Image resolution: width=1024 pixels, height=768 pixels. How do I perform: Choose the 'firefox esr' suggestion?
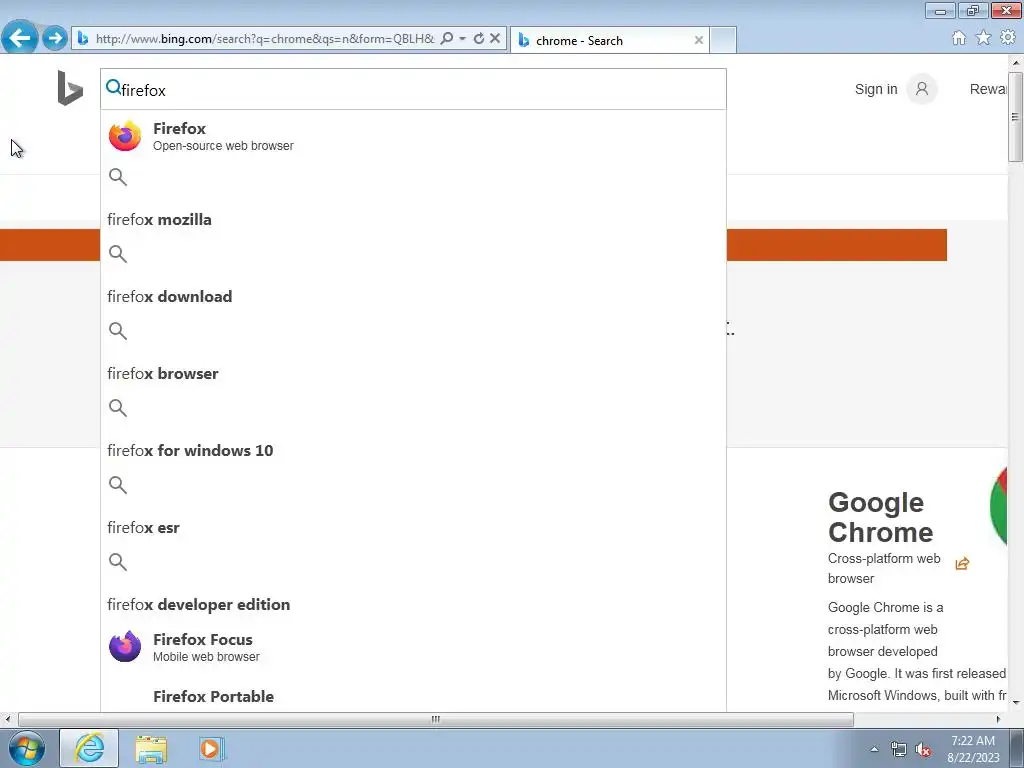click(143, 528)
